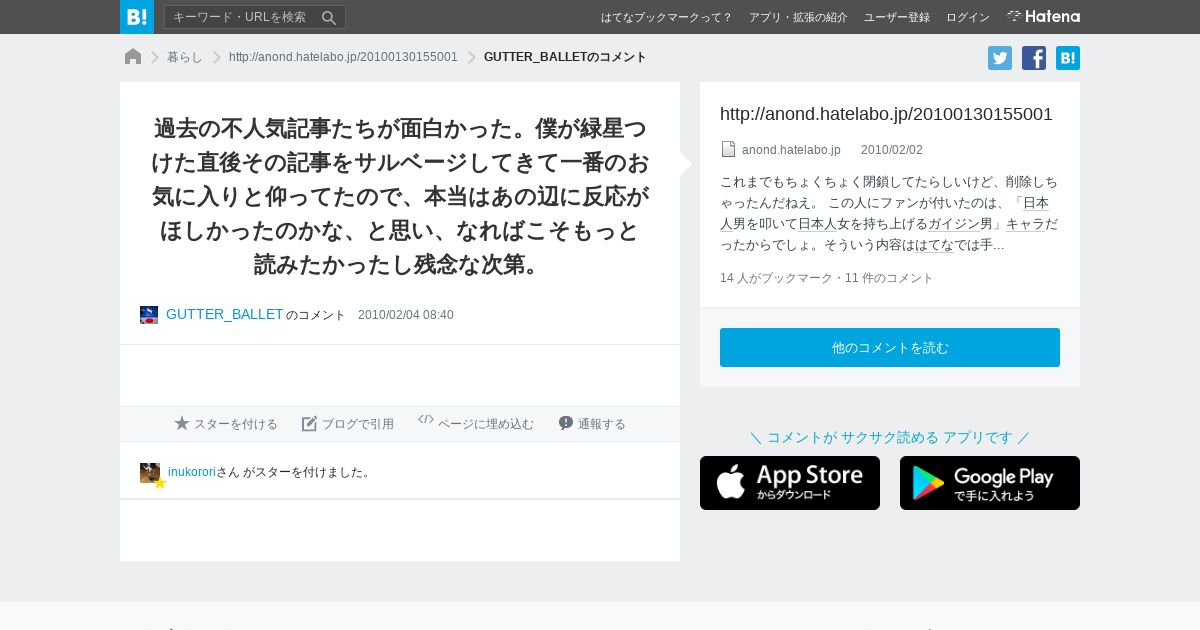Click the star icon to add star

click(x=182, y=423)
